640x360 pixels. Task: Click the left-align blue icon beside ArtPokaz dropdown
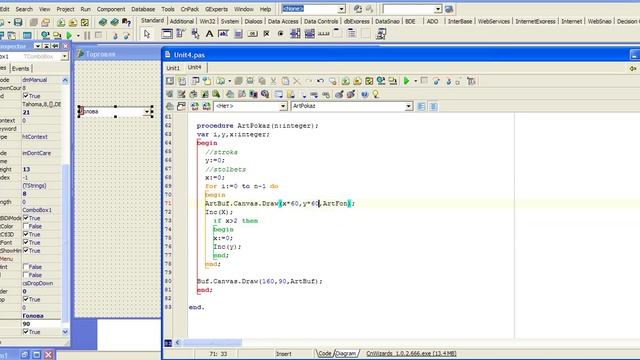(x=421, y=107)
